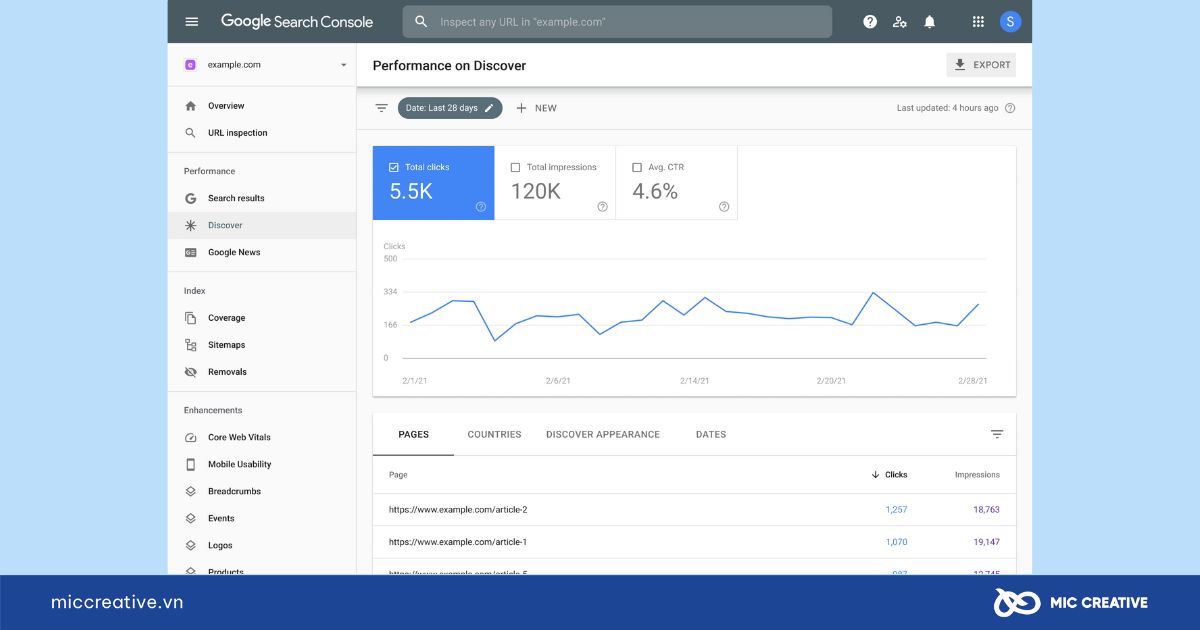Switch to the DATES tab
This screenshot has width=1200, height=630.
711,435
